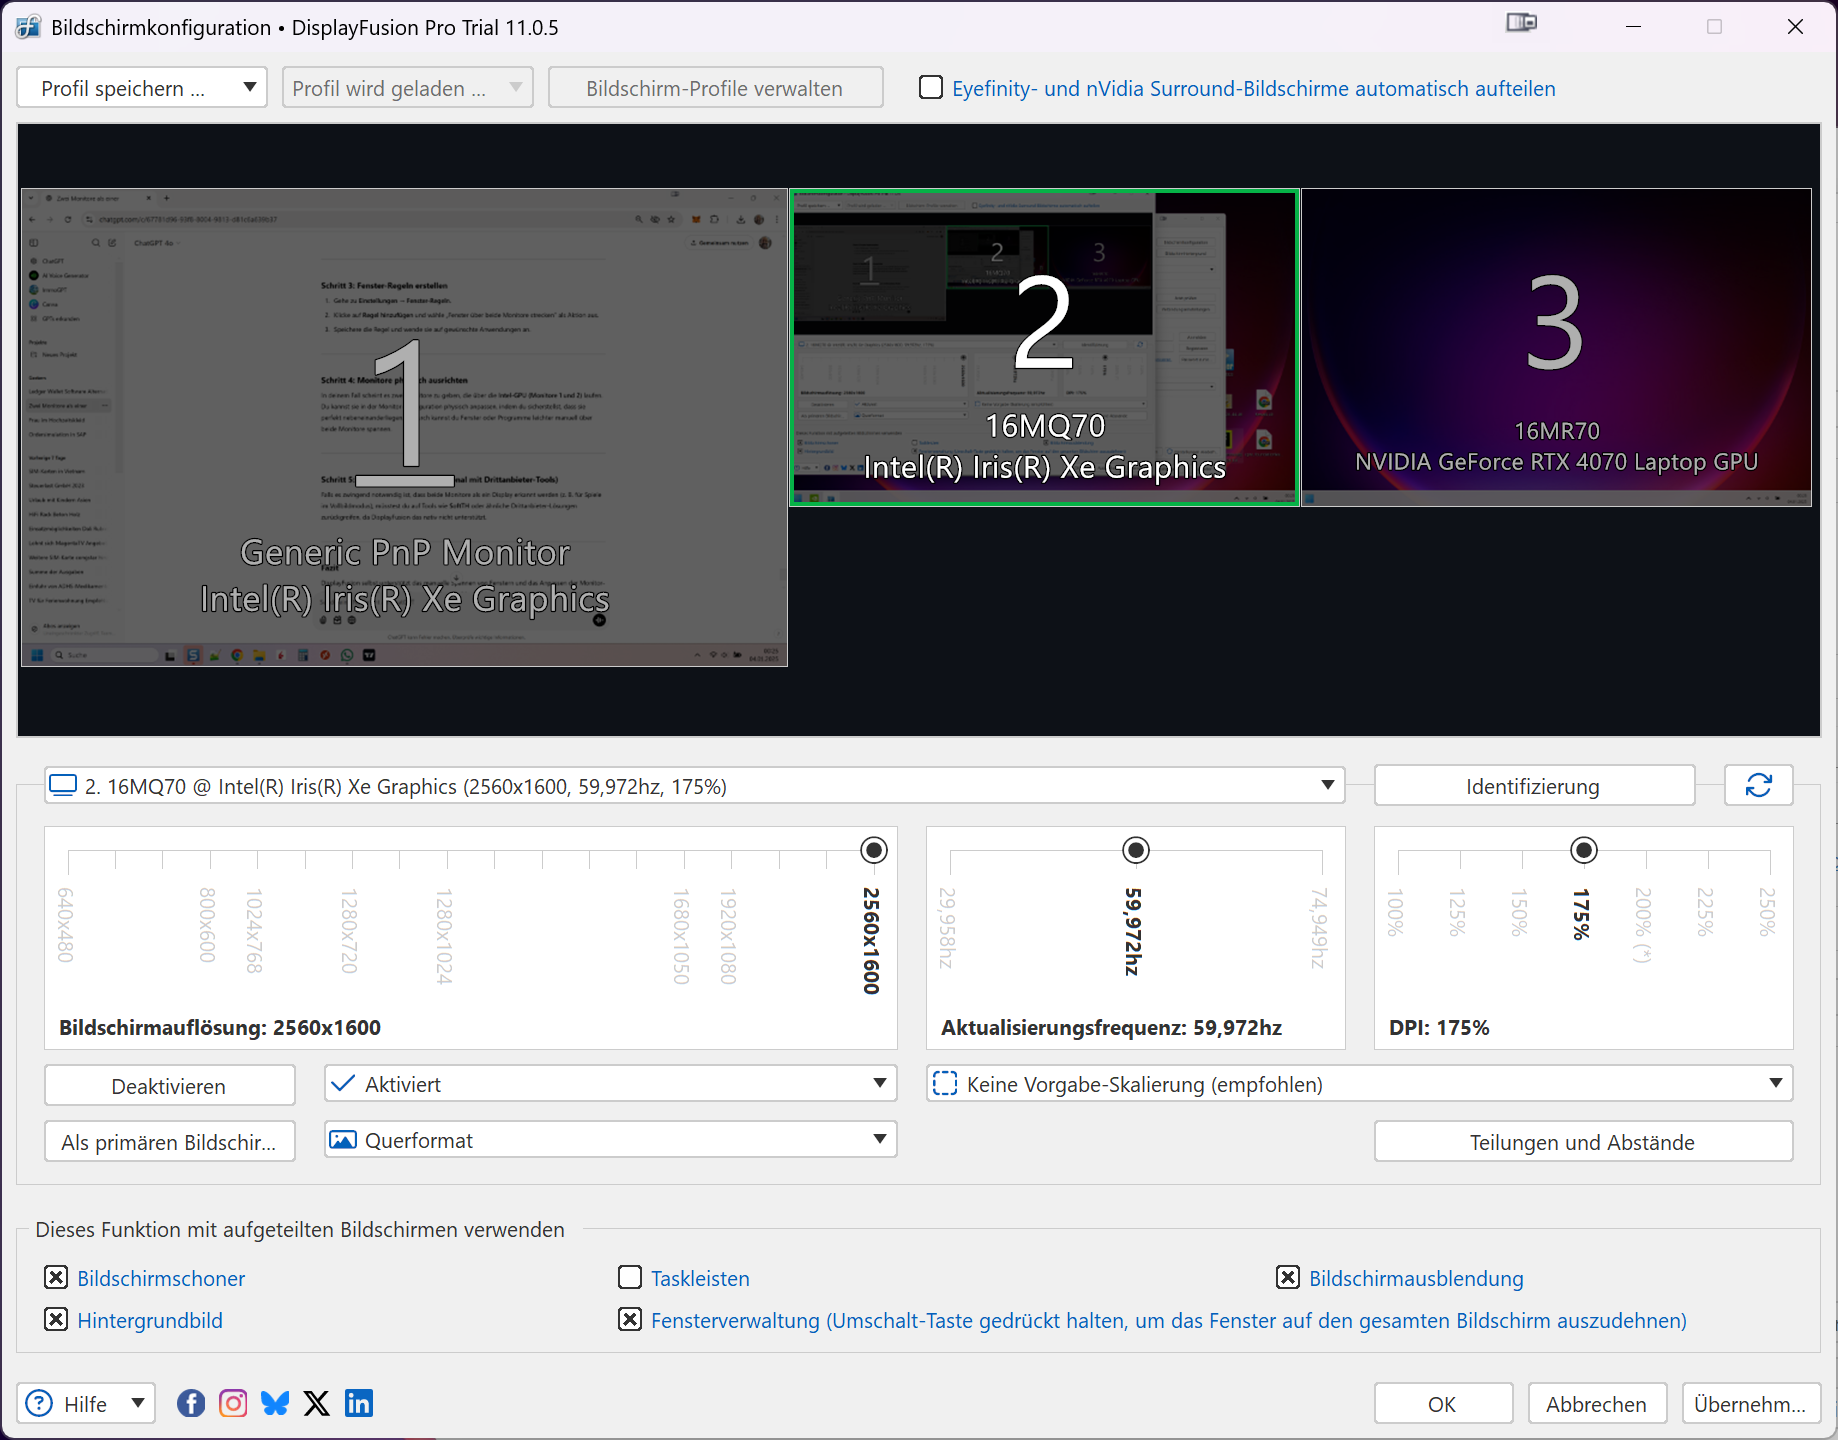Open the Profil speichern dropdown
The image size is (1838, 1440).
coord(142,88)
